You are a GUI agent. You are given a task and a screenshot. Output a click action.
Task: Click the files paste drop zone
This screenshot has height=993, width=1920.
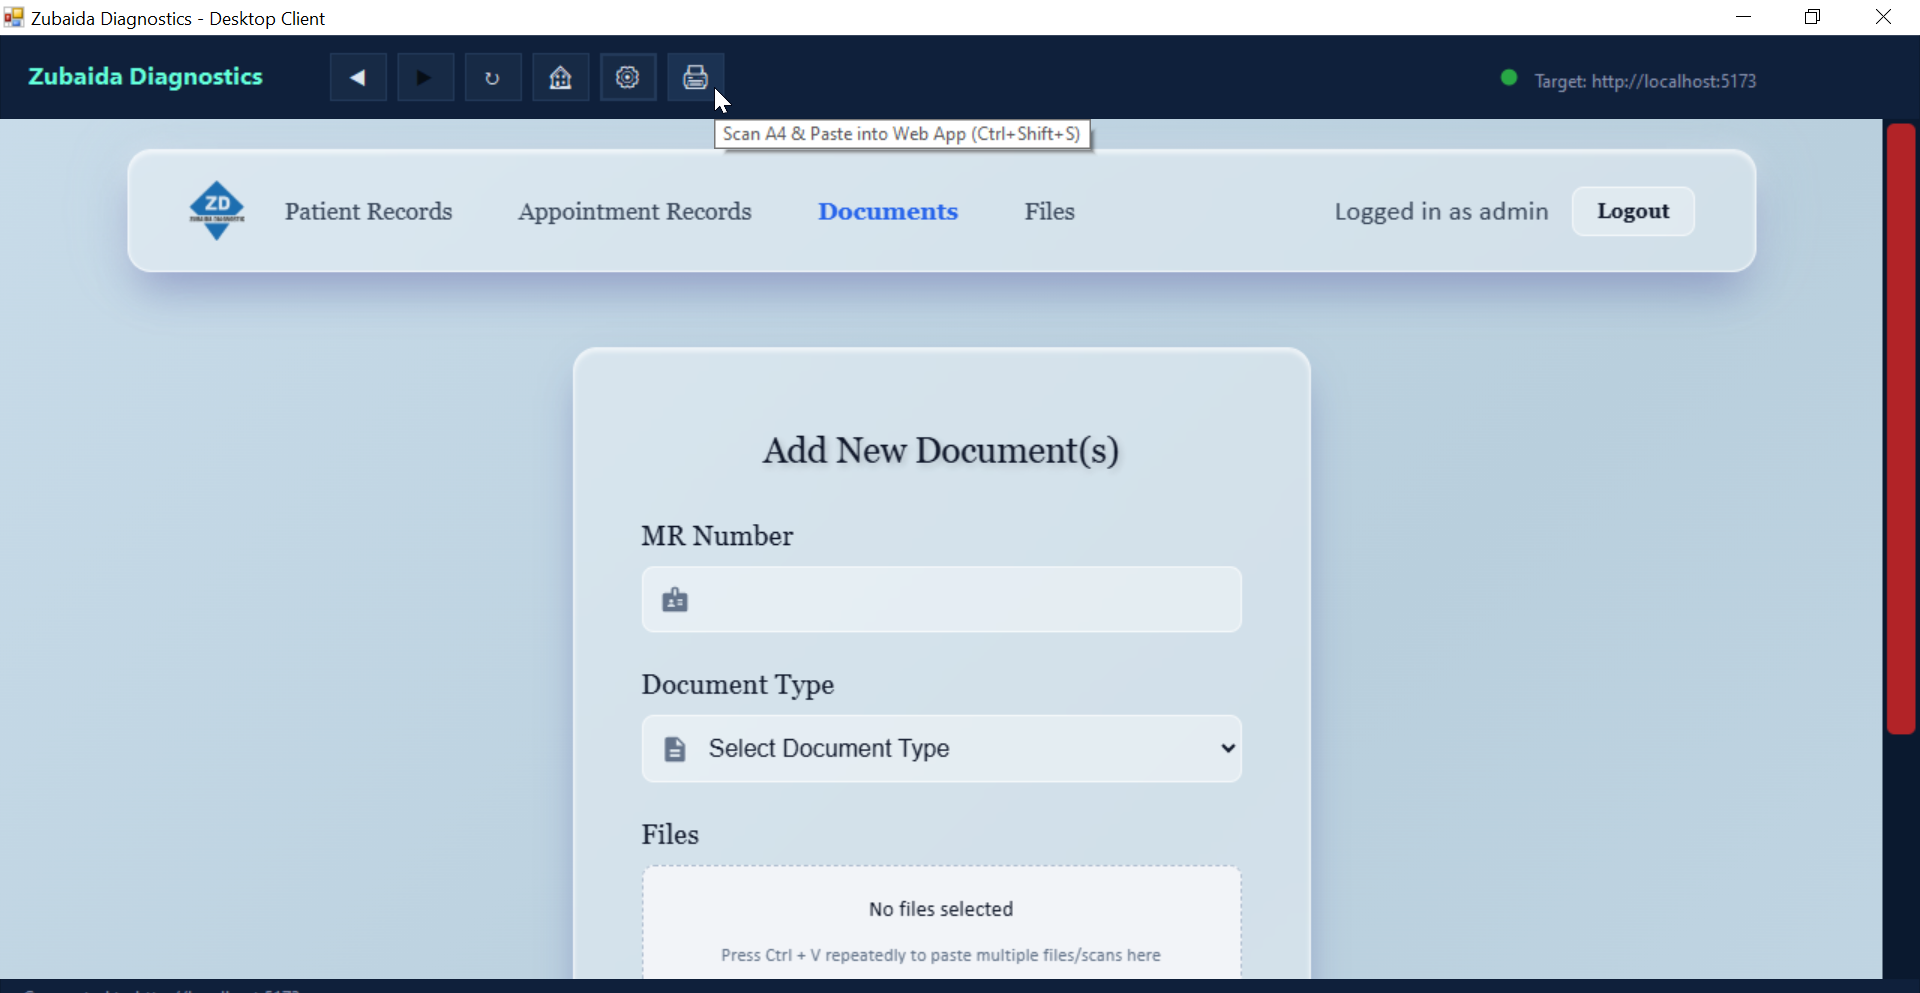(x=941, y=922)
